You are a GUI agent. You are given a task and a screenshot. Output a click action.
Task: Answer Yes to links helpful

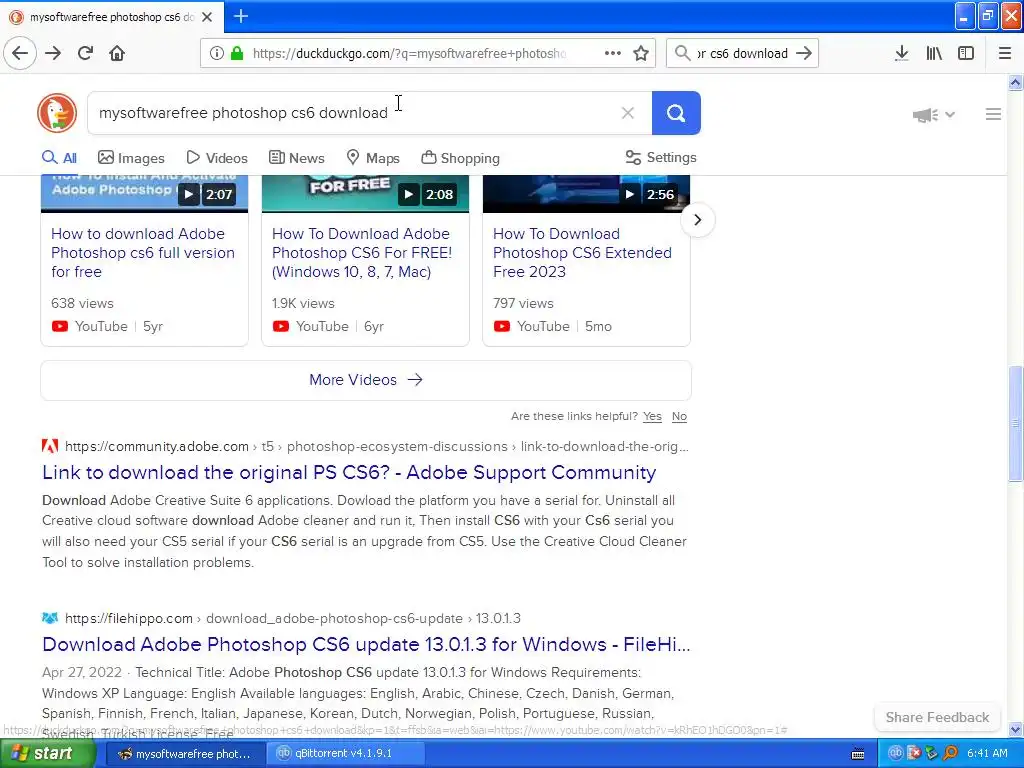coord(652,416)
